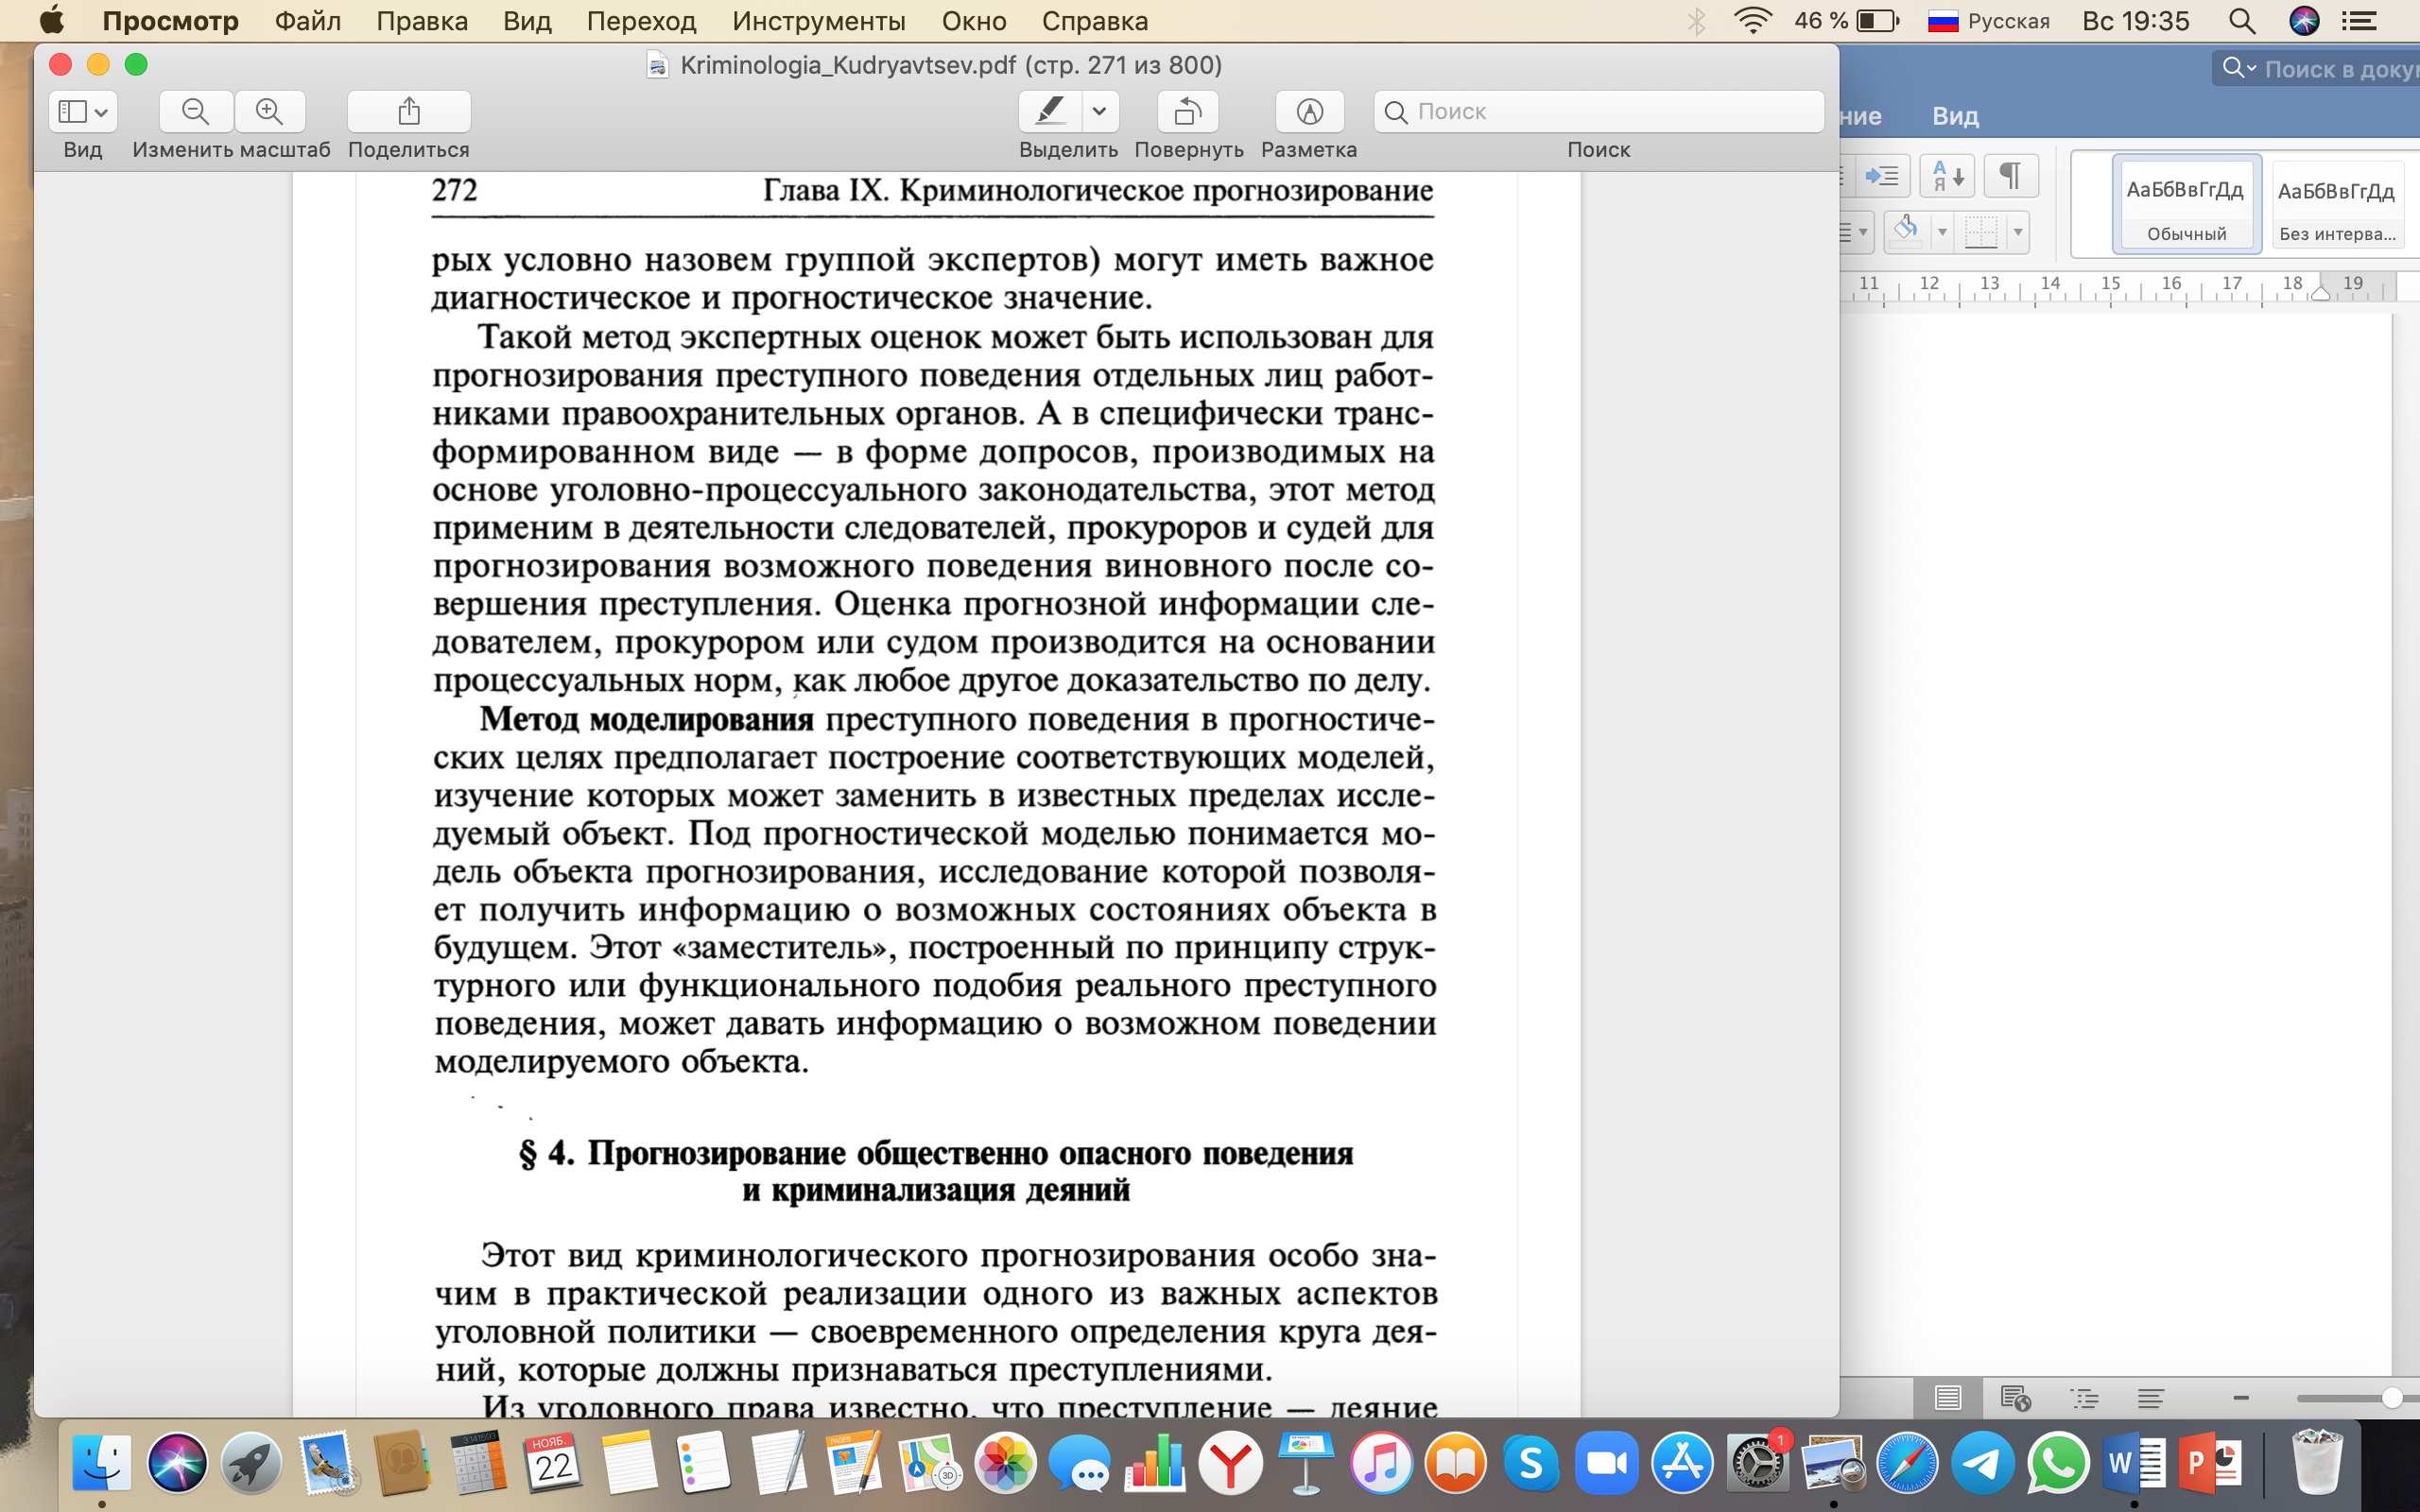
Task: Open the Правка menu
Action: pyautogui.click(x=422, y=21)
